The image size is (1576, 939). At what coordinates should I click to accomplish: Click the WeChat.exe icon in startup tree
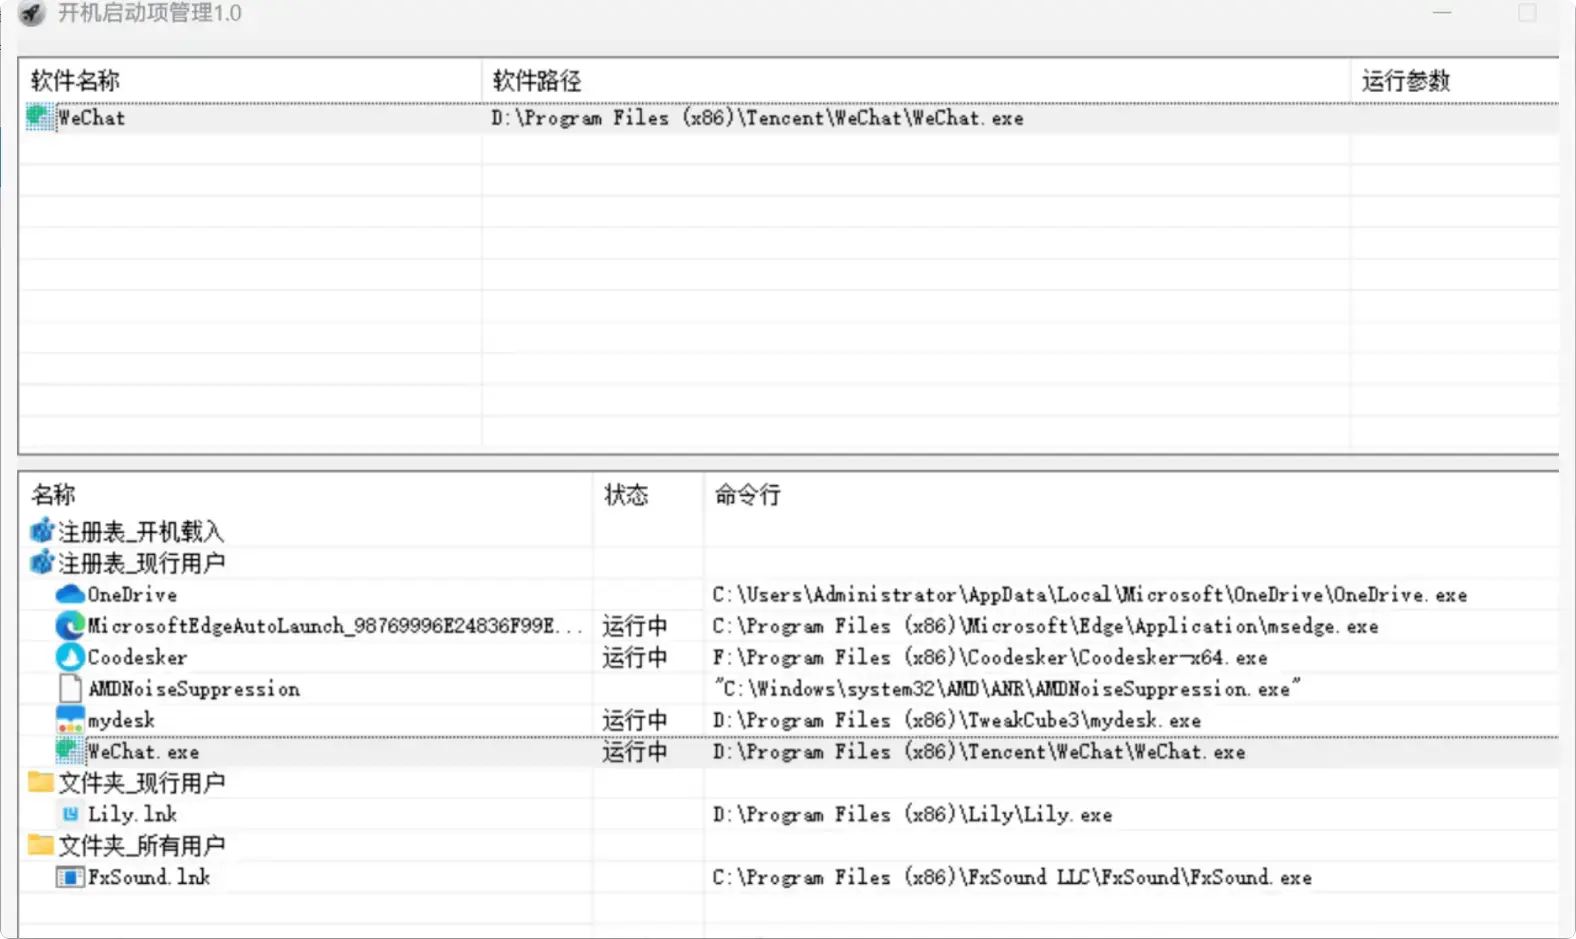click(69, 751)
